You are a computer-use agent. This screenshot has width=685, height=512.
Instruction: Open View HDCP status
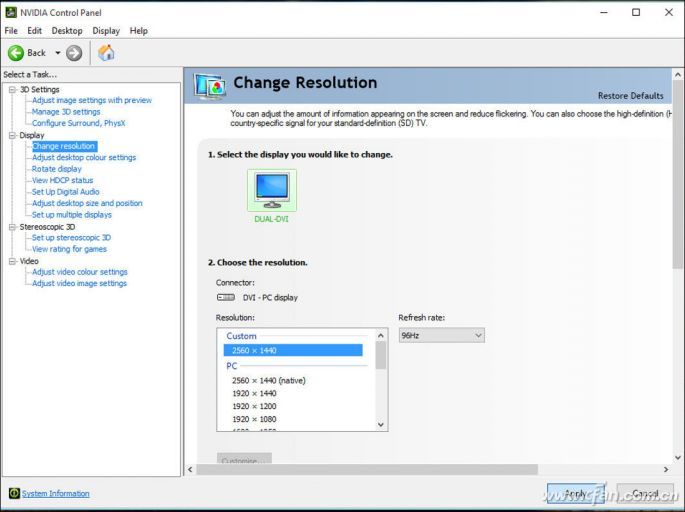[62, 180]
